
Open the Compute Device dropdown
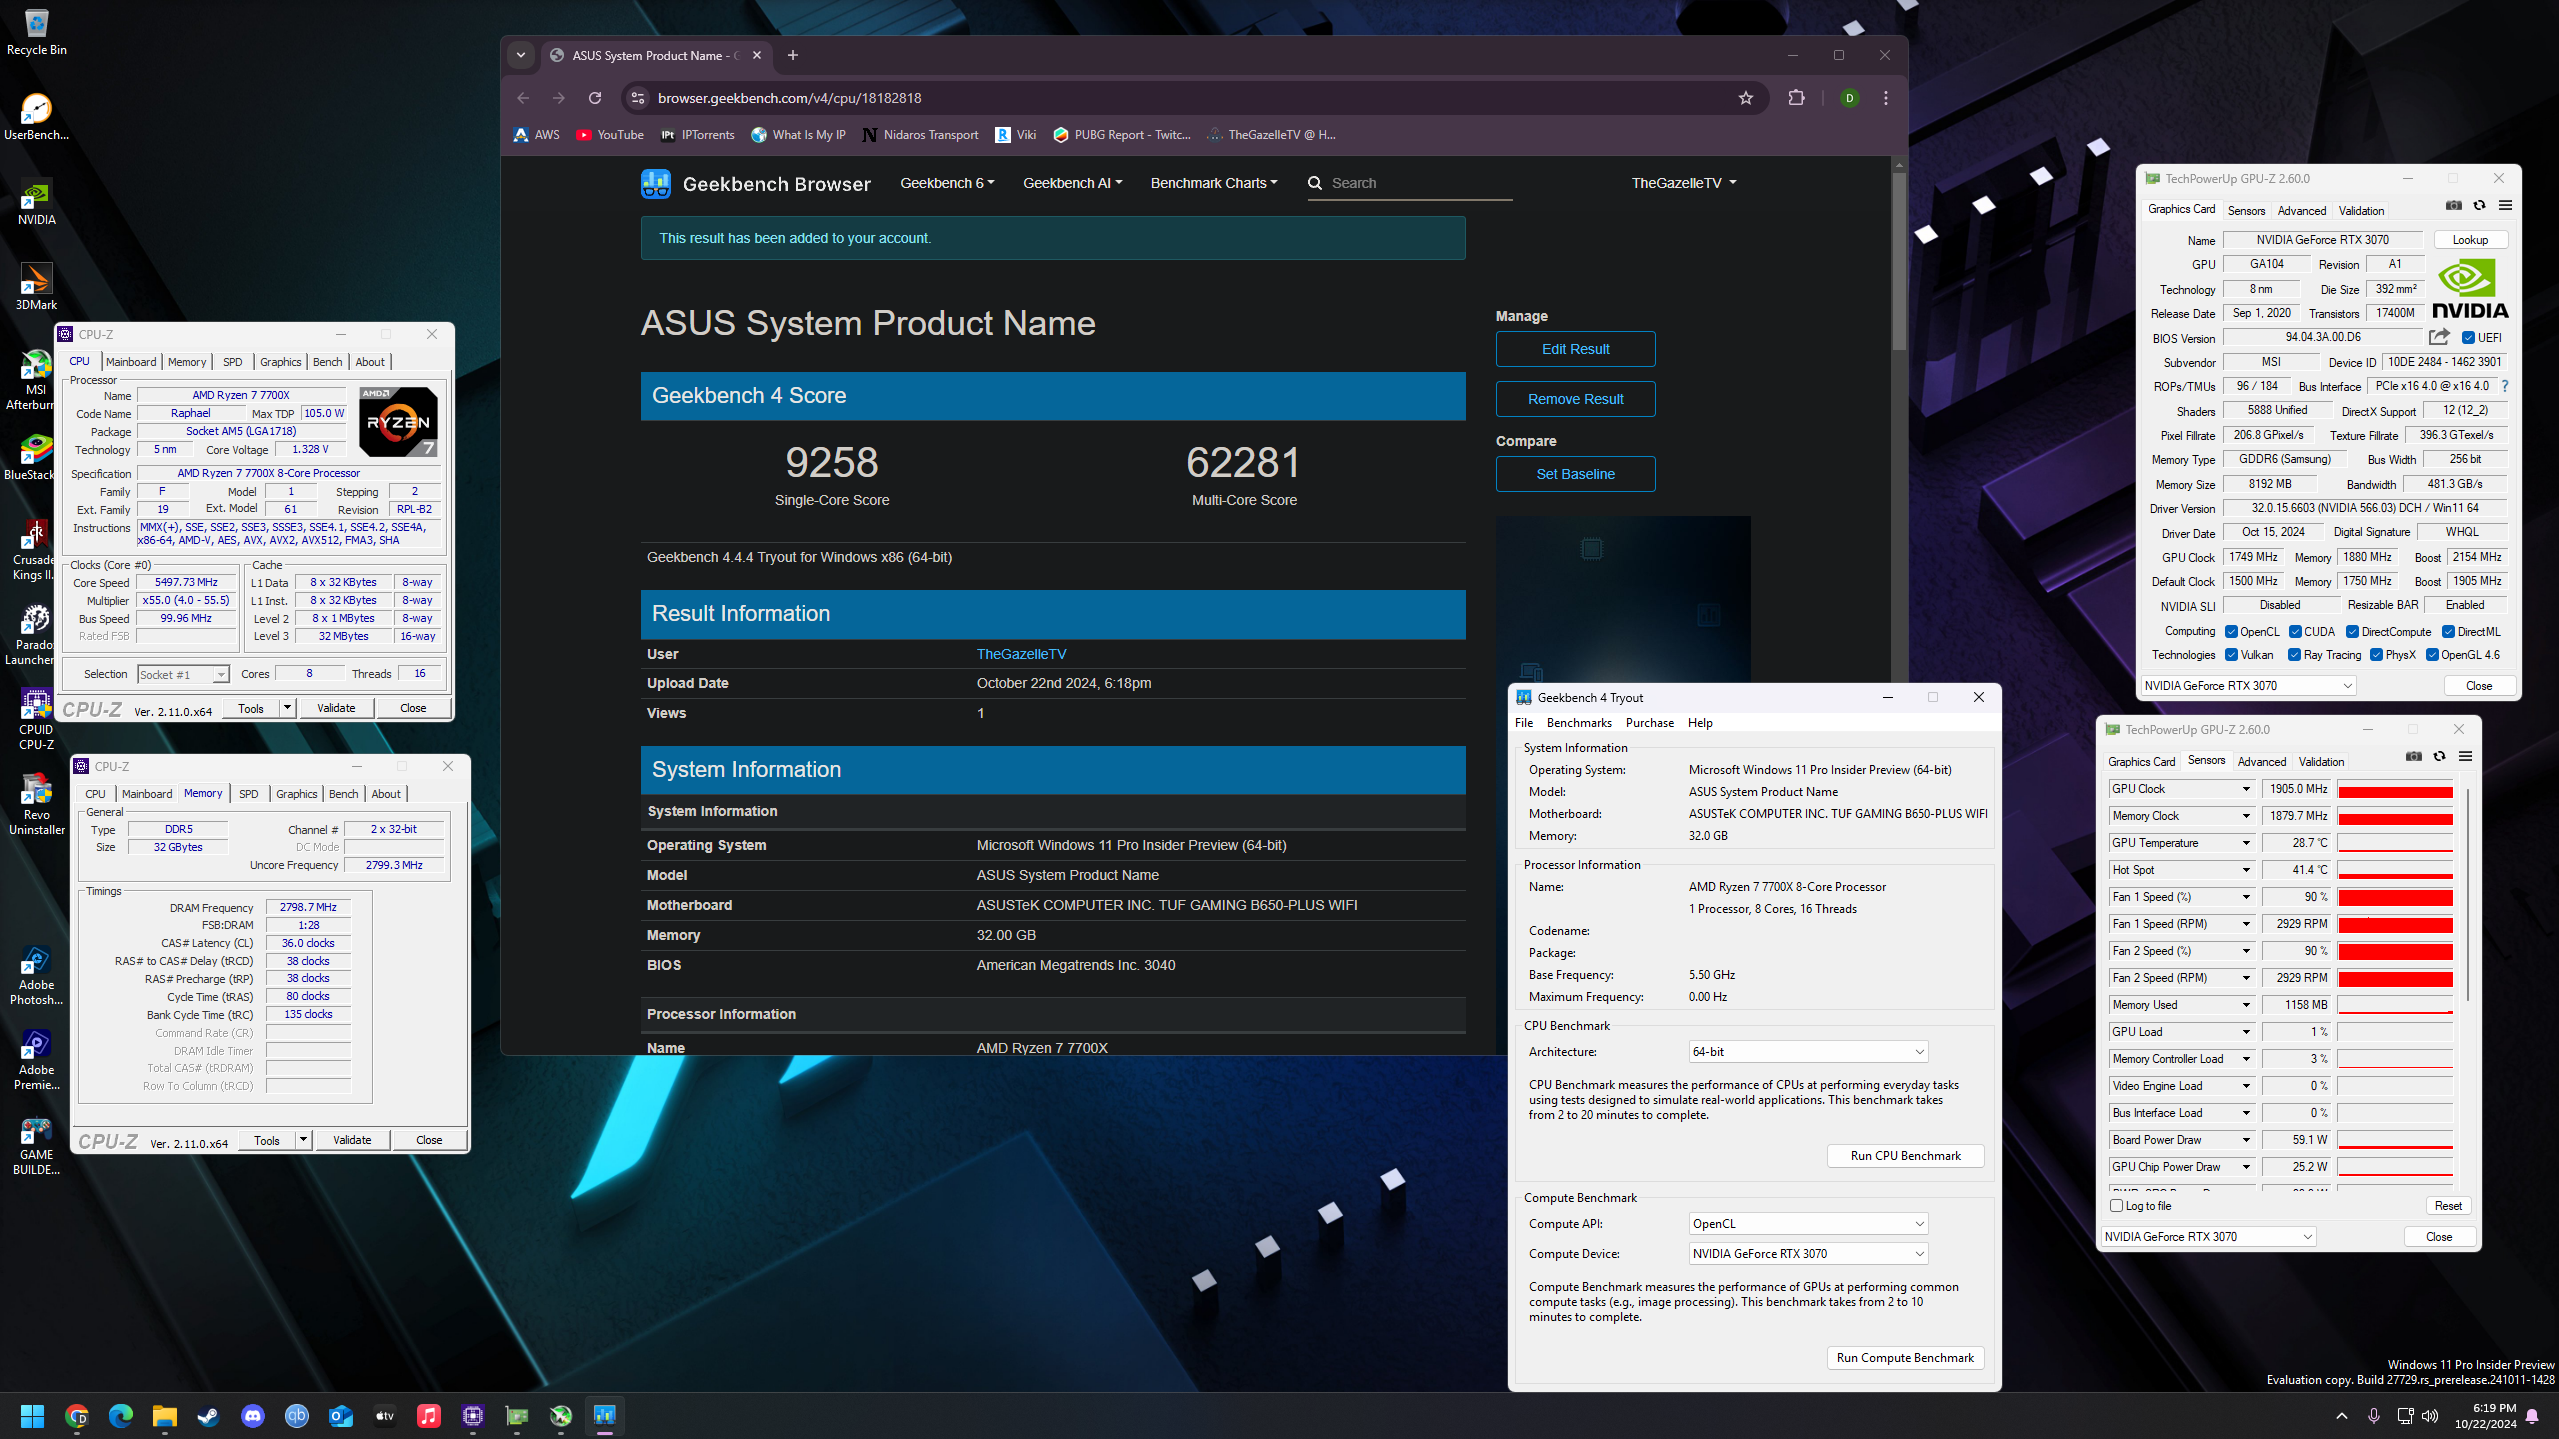pyautogui.click(x=1808, y=1254)
